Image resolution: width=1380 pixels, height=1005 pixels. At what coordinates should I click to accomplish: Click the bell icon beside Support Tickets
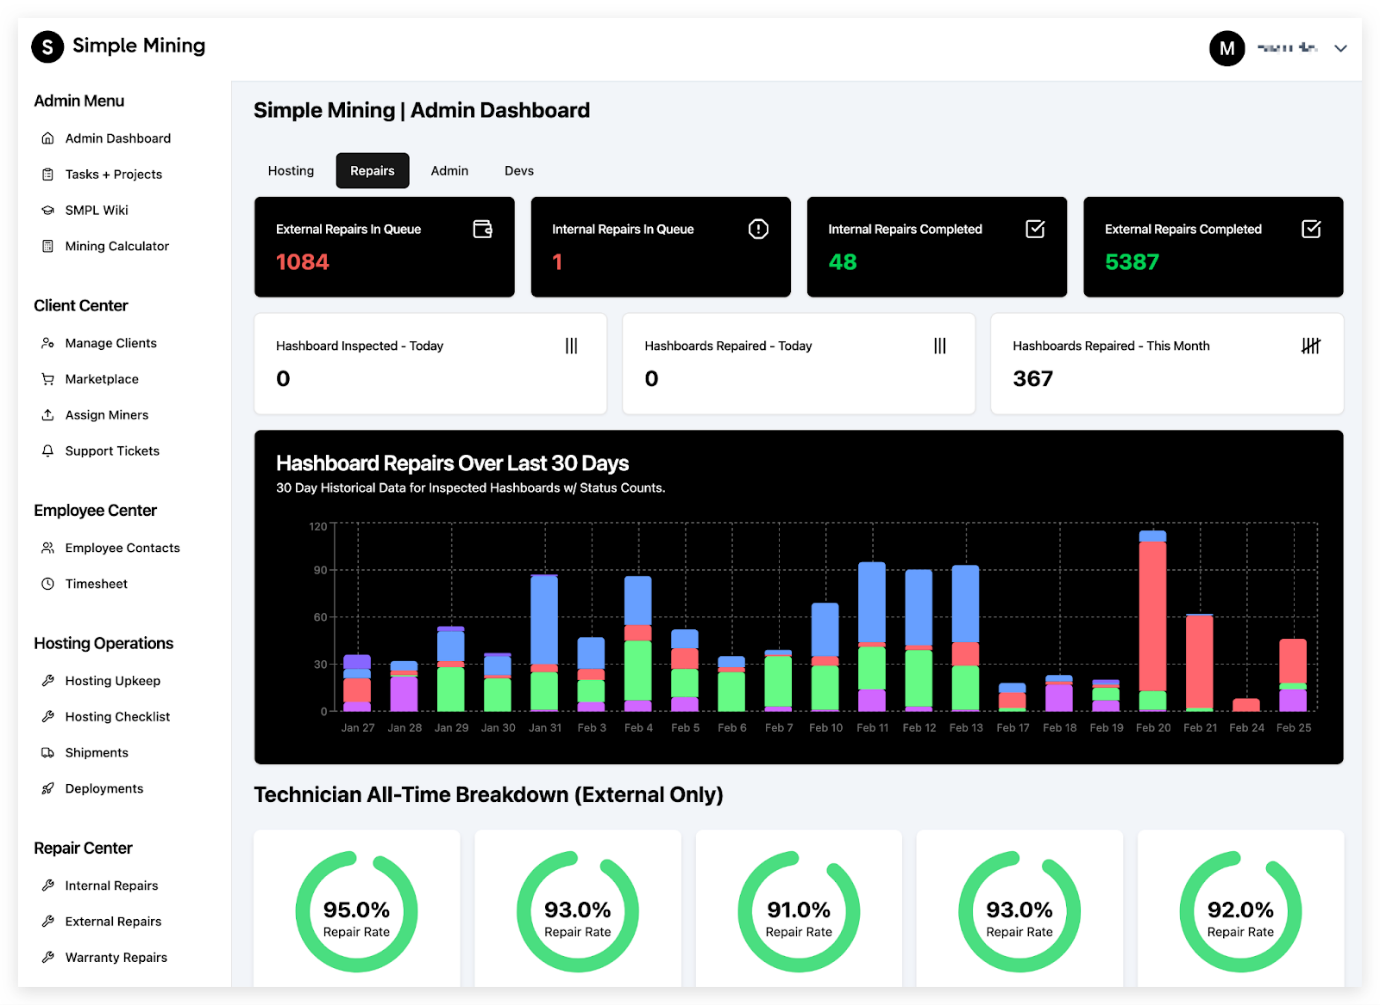(47, 451)
